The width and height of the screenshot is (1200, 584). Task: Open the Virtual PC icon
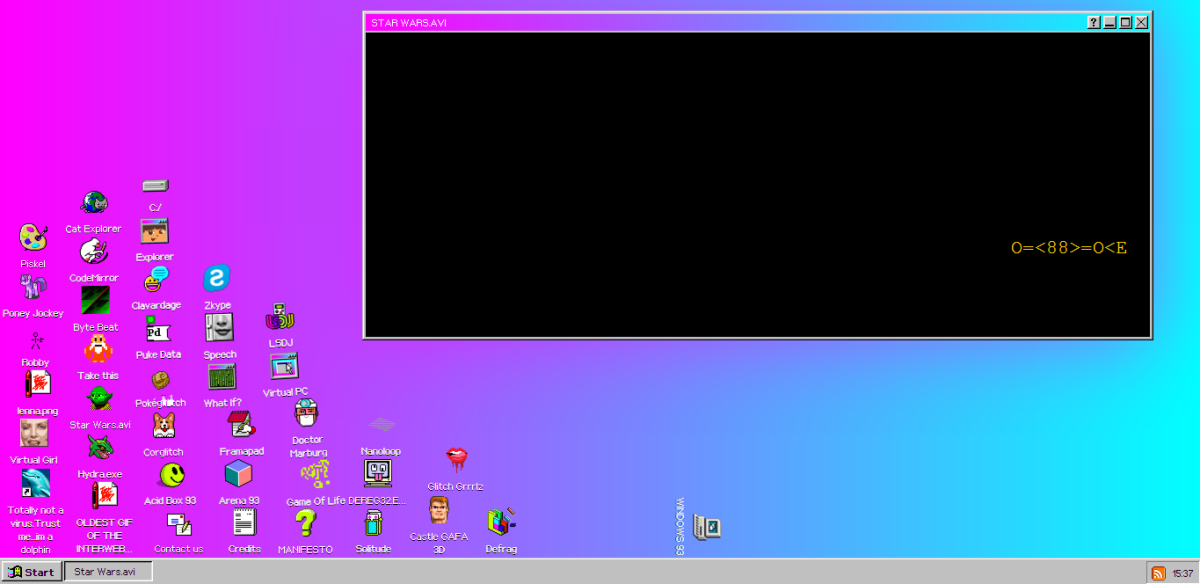[x=285, y=366]
